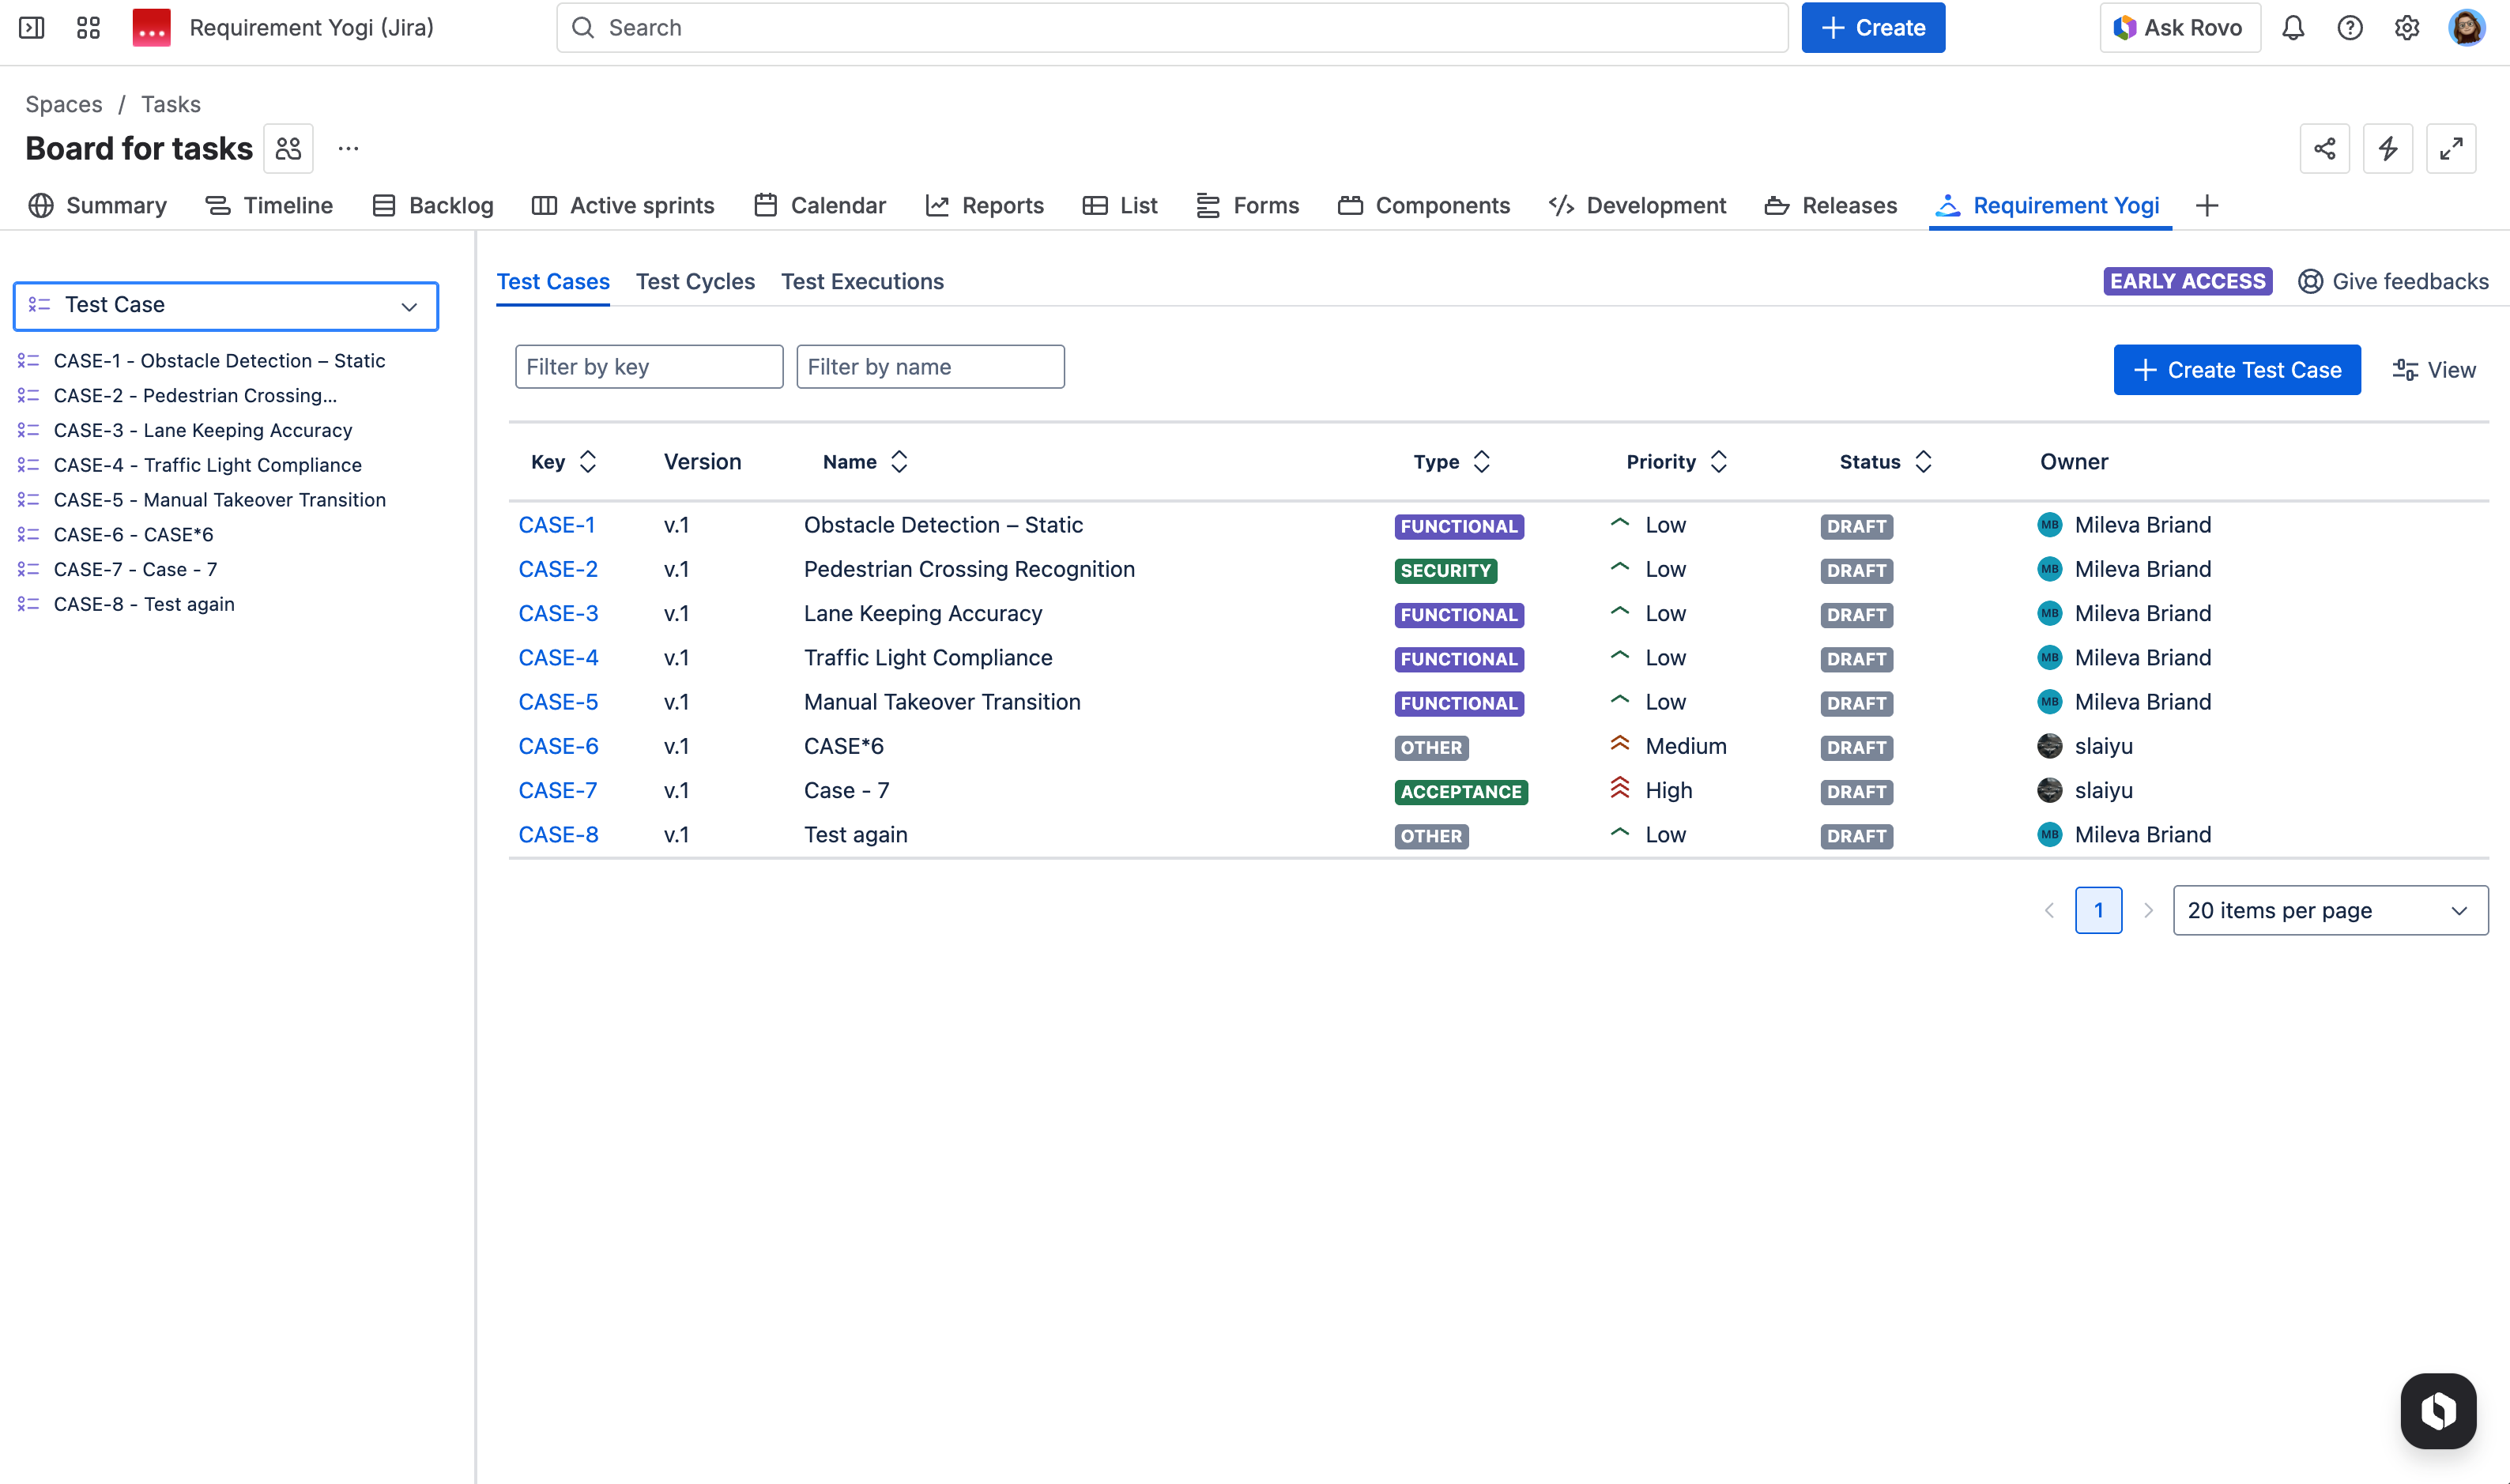Image resolution: width=2510 pixels, height=1484 pixels.
Task: Open the settings gear icon
Action: point(2406,28)
